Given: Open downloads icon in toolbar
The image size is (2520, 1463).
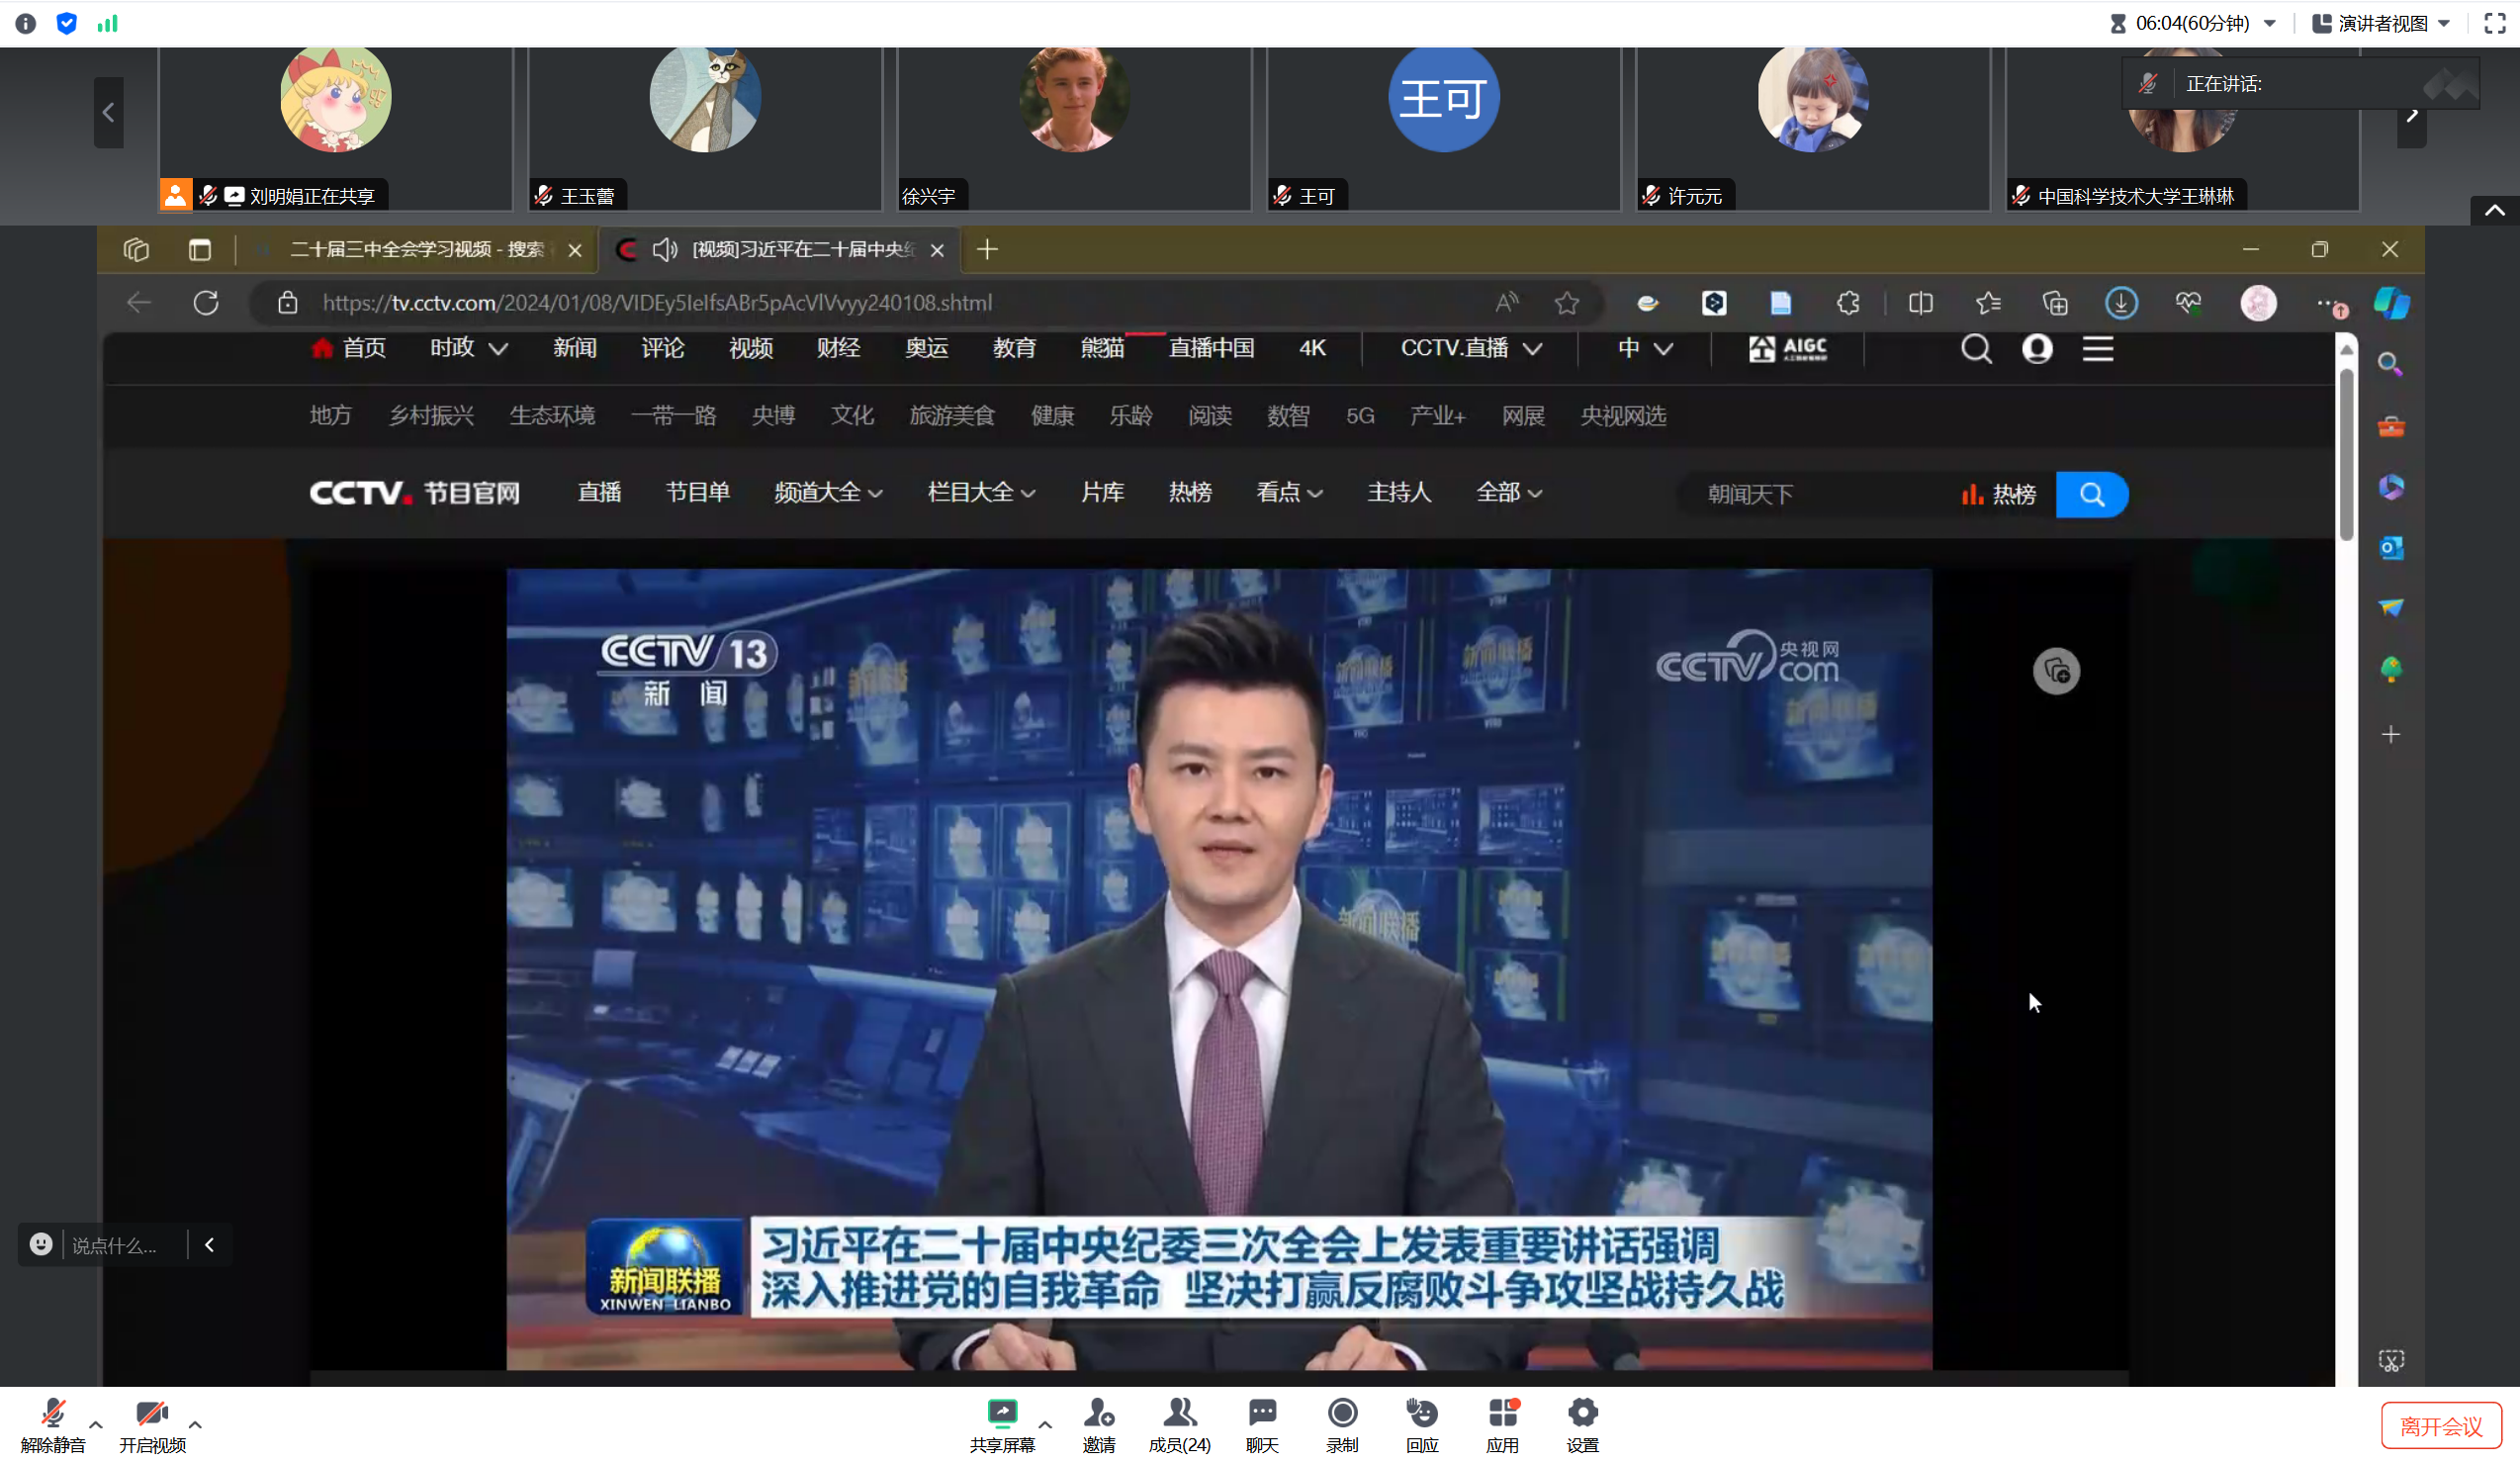Looking at the screenshot, I should tap(2121, 302).
